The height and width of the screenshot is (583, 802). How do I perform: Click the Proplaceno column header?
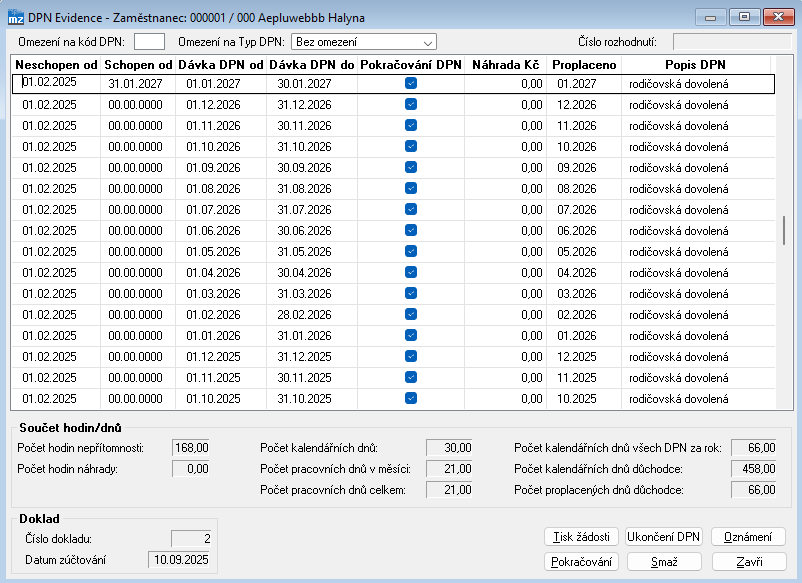tap(583, 64)
